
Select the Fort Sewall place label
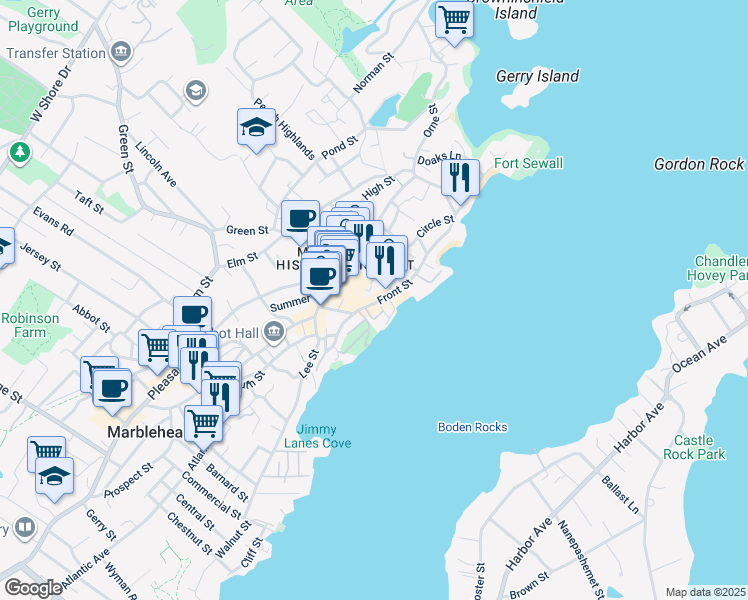click(x=528, y=163)
